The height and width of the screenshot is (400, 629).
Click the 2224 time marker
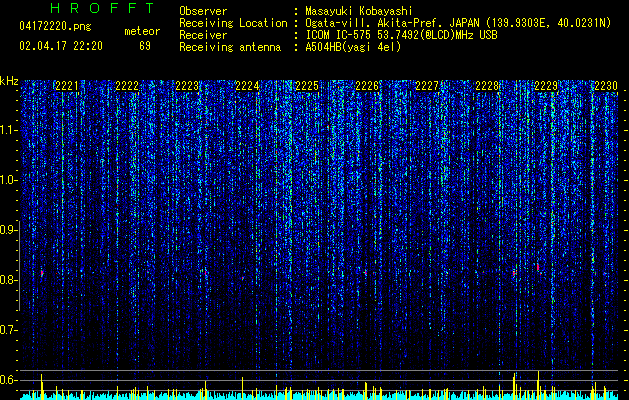pos(247,86)
